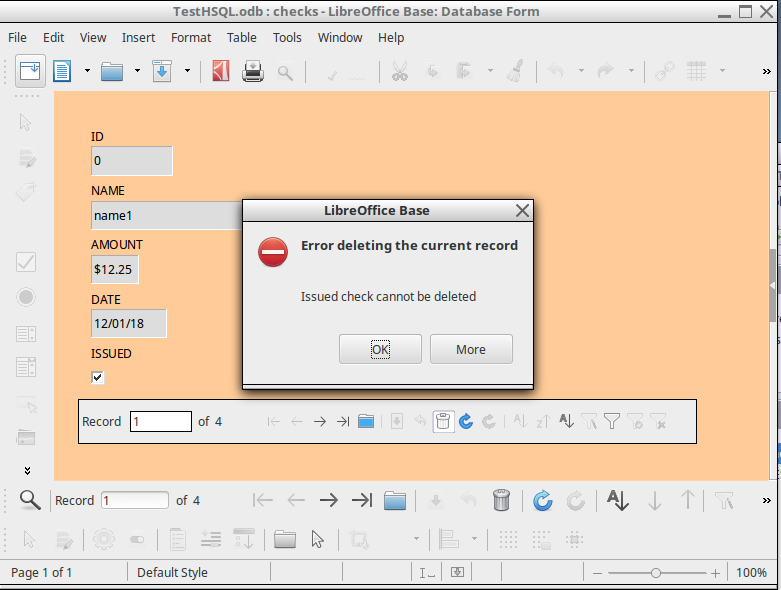Viewport: 781px width, 590px height.
Task: Go to next record in bottom toolbar
Action: (326, 500)
